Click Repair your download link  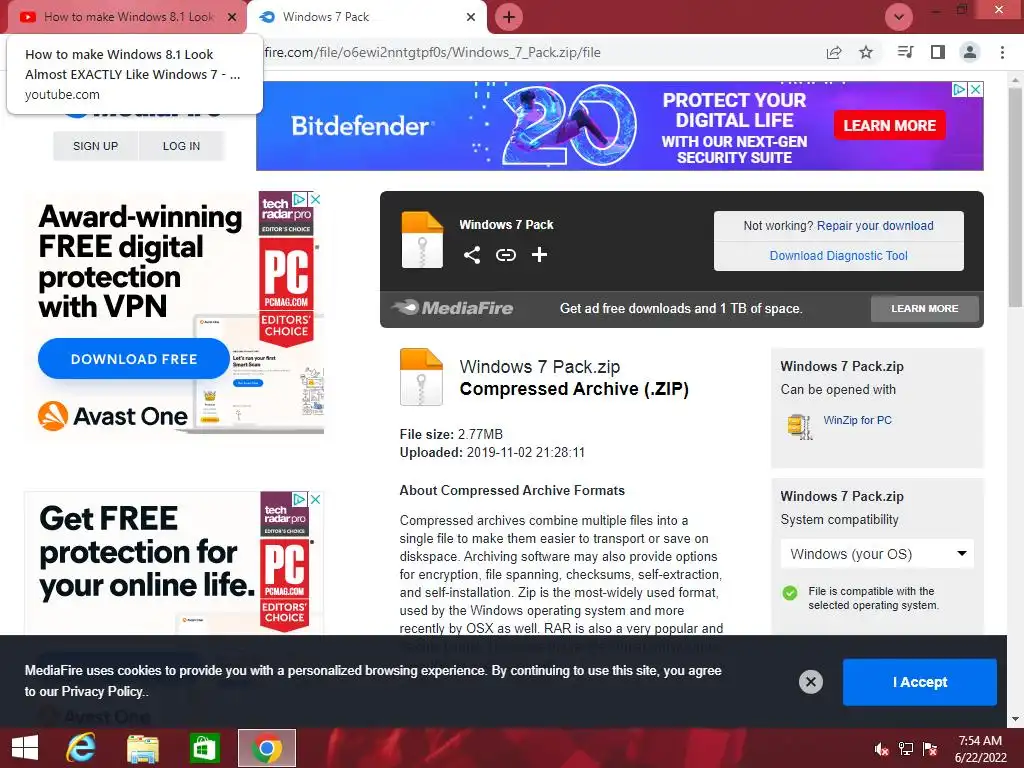coord(875,225)
